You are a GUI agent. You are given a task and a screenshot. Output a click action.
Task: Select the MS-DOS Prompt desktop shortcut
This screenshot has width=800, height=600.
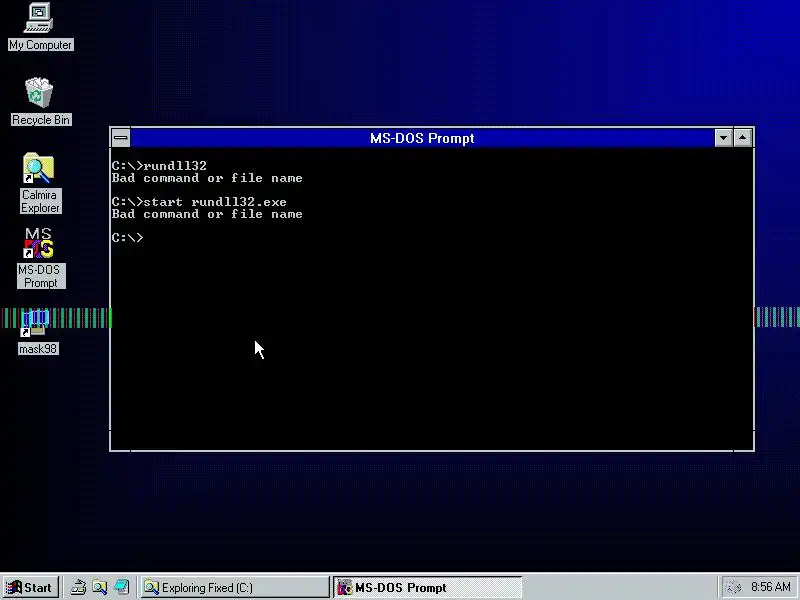[40, 258]
